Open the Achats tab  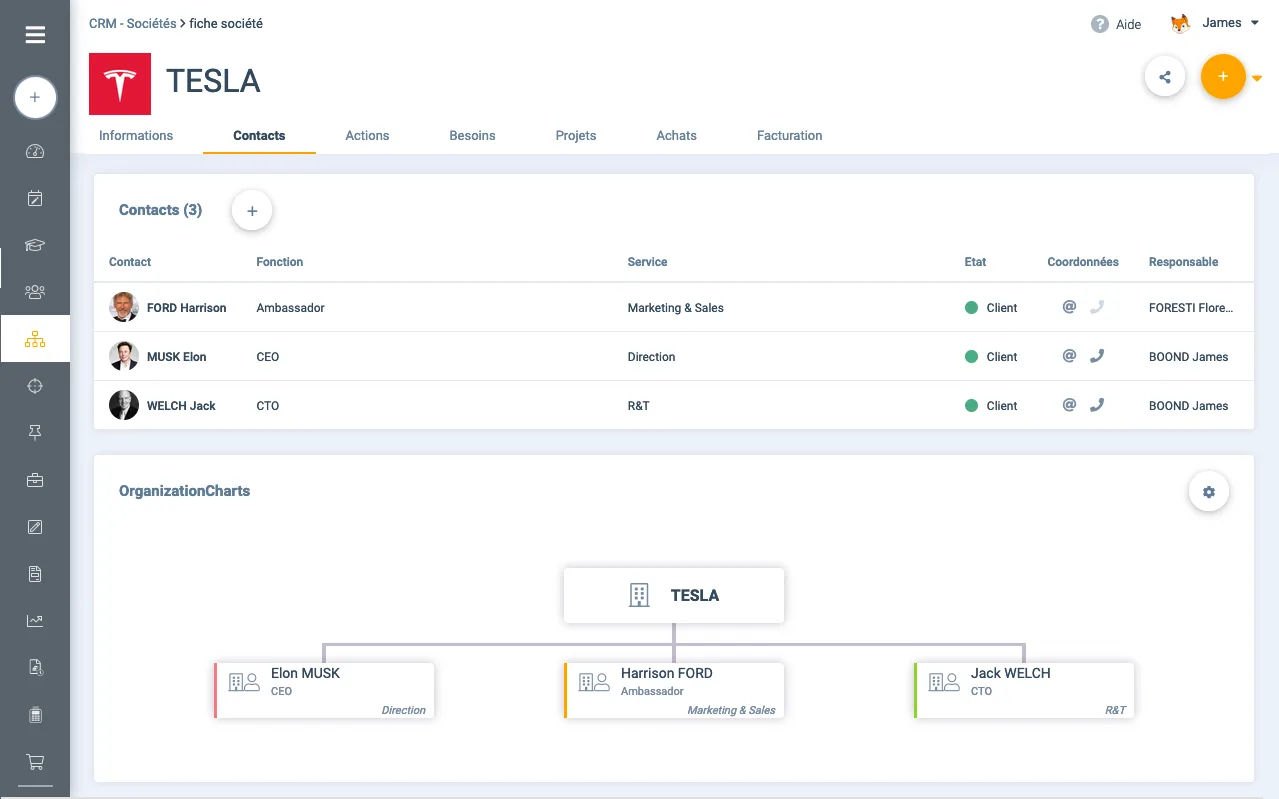coord(677,136)
